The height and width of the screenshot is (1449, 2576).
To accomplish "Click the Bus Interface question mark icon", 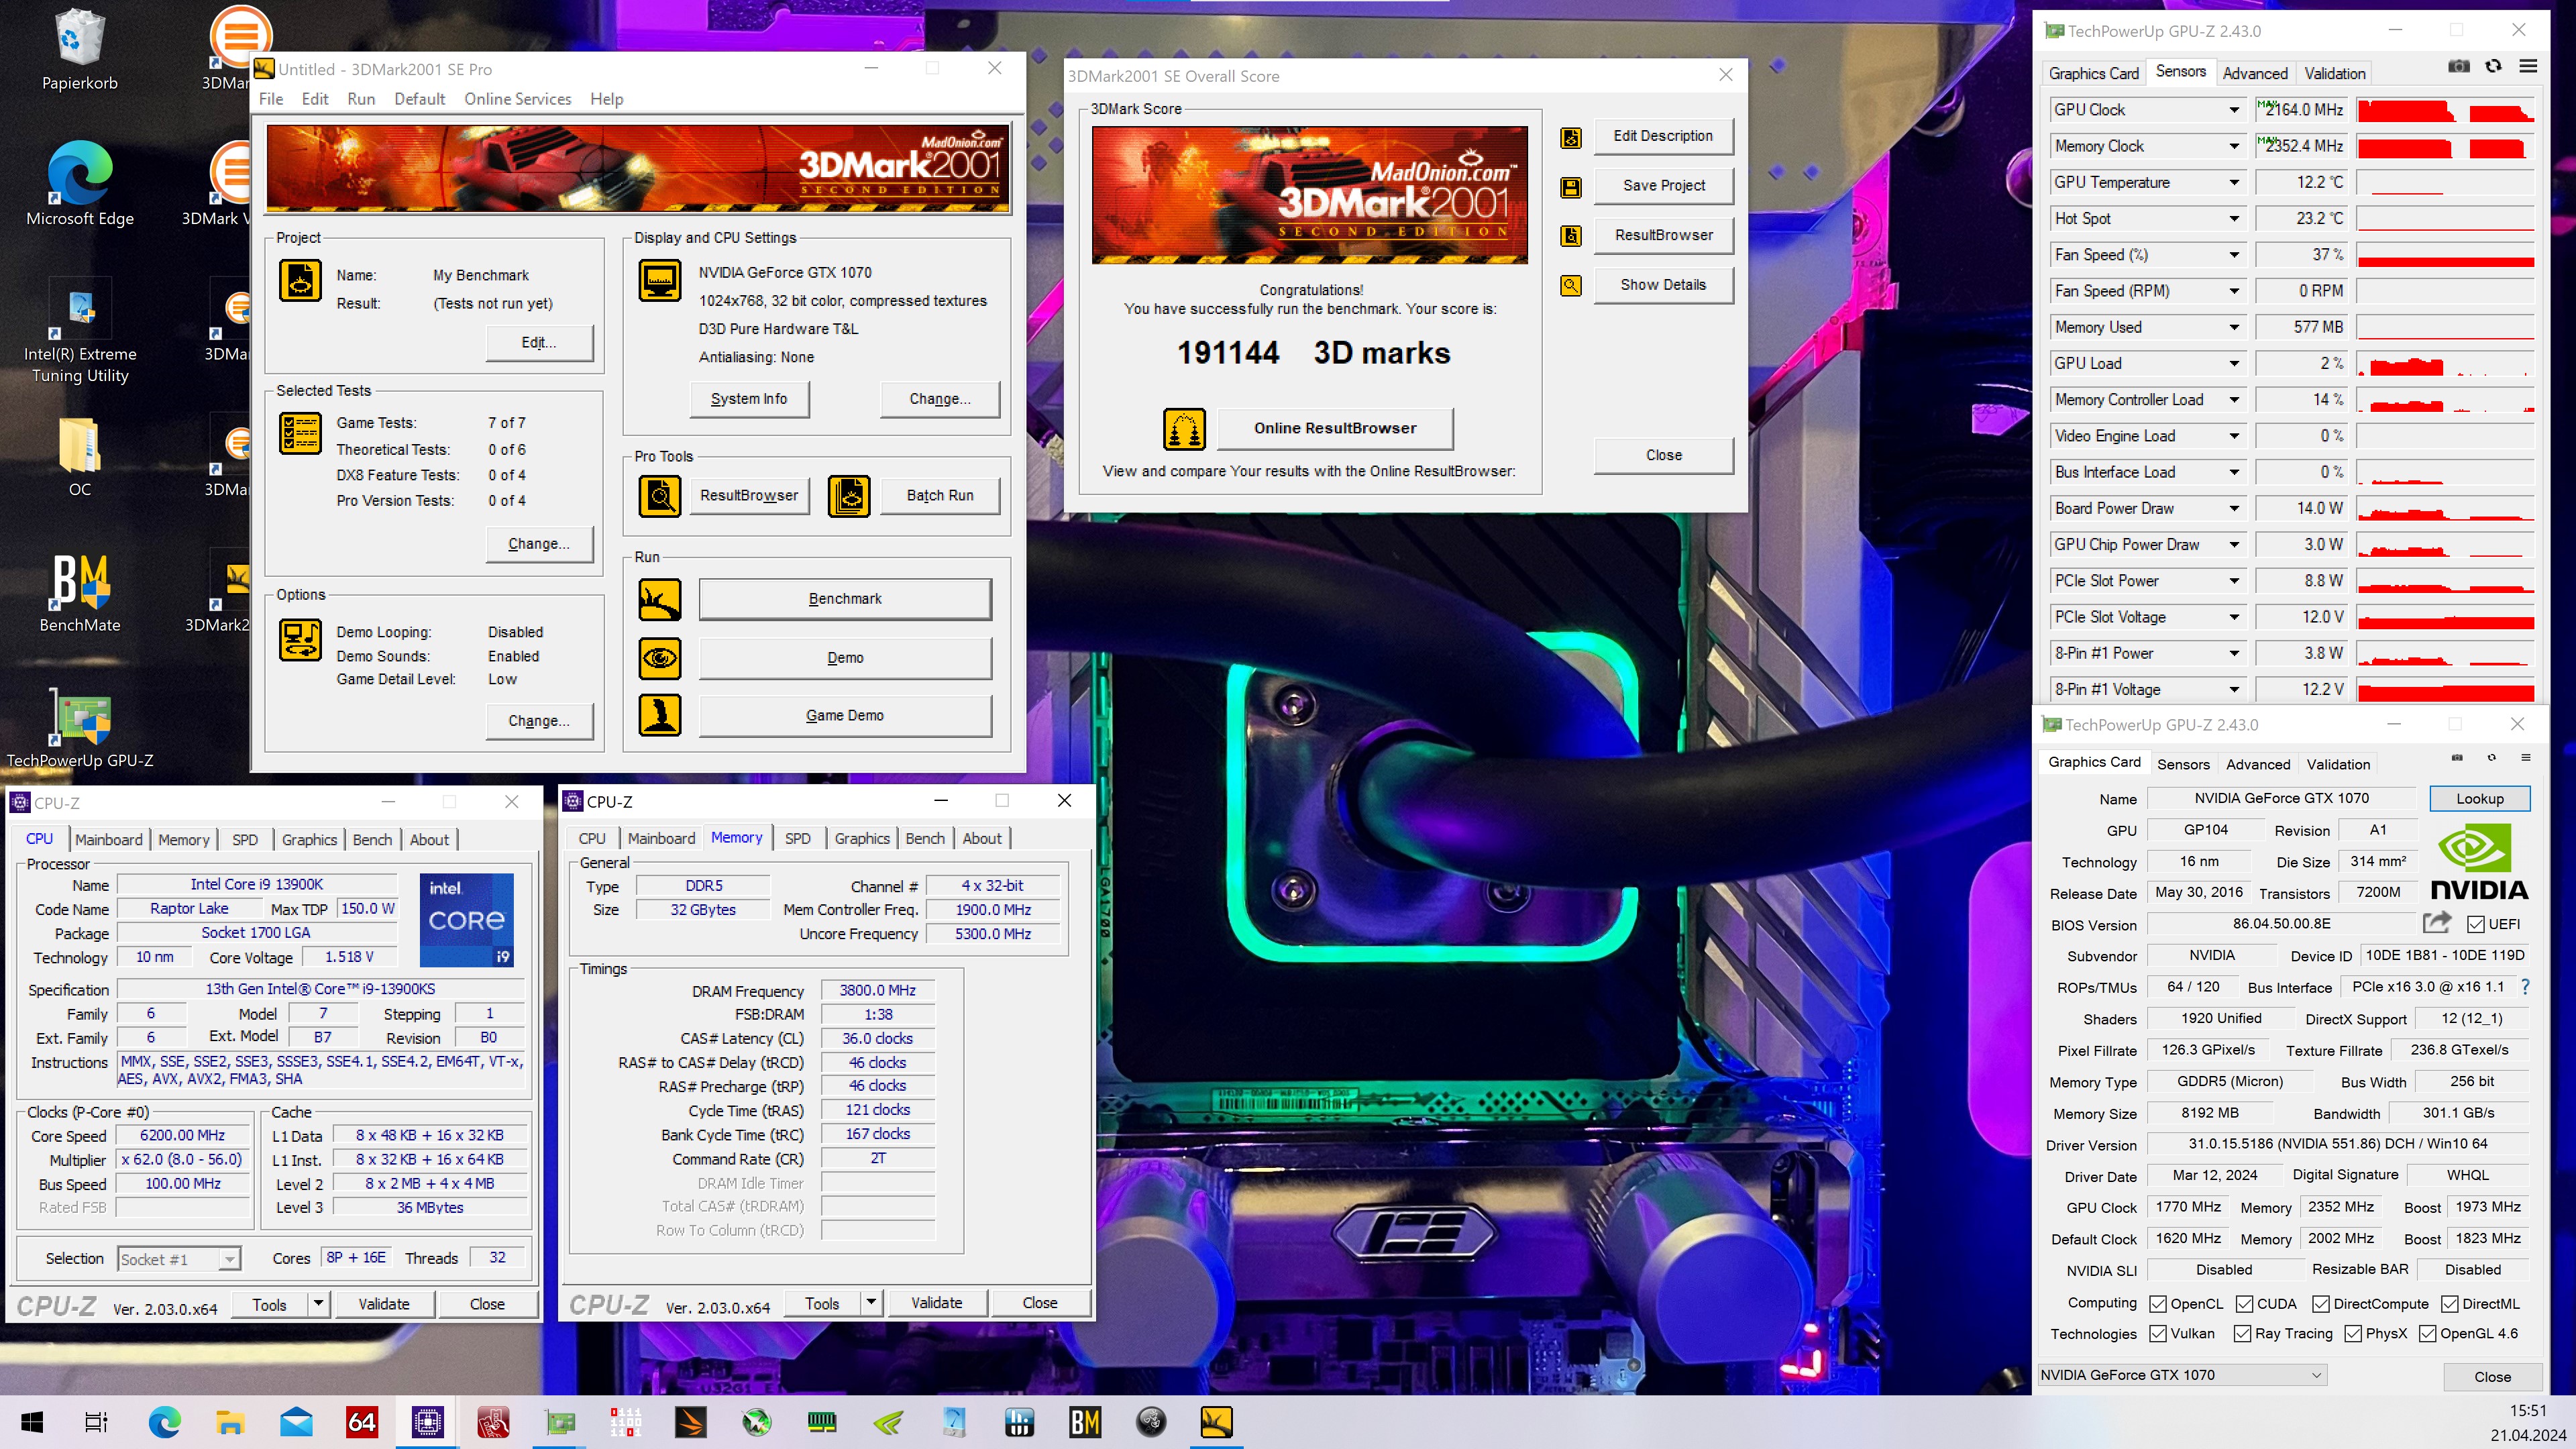I will [2525, 987].
